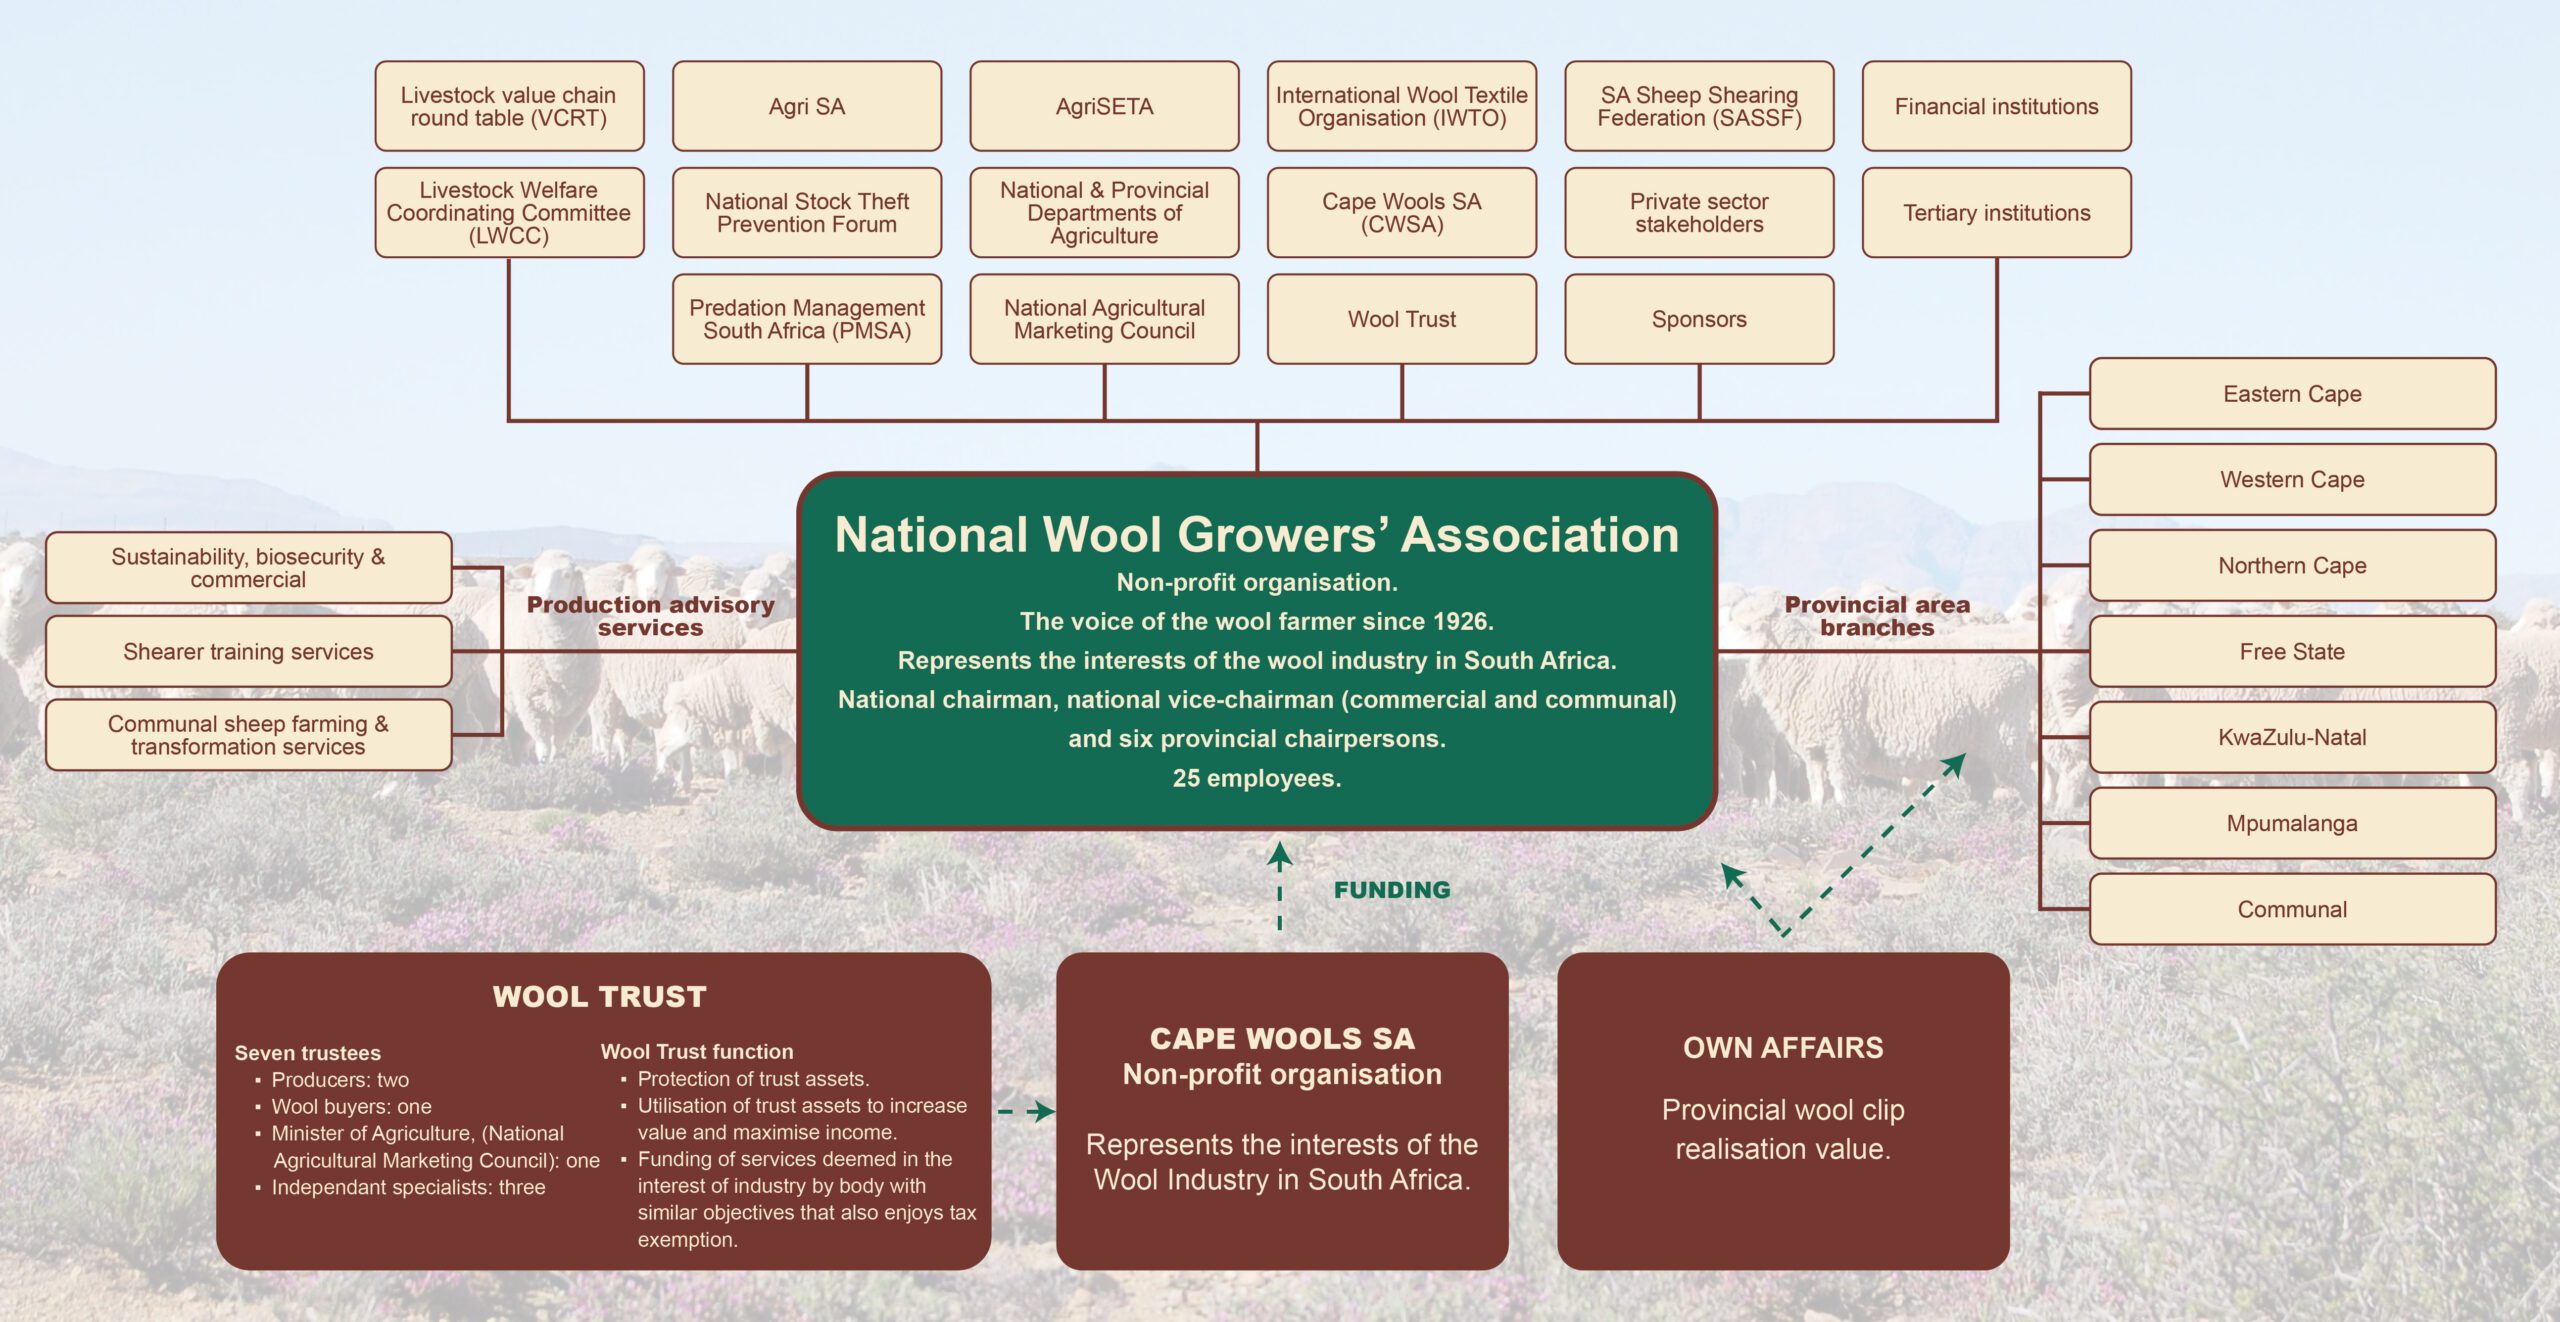This screenshot has width=2560, height=1322.
Task: Click National & Provincial Departments of Agriculture
Action: point(1104,212)
